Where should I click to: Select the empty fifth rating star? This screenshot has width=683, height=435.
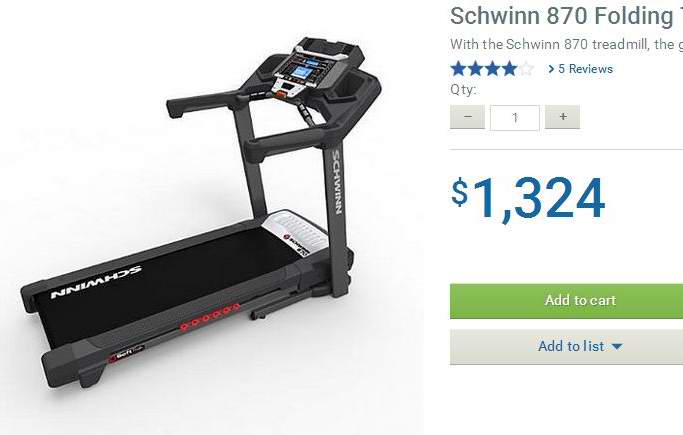point(526,69)
